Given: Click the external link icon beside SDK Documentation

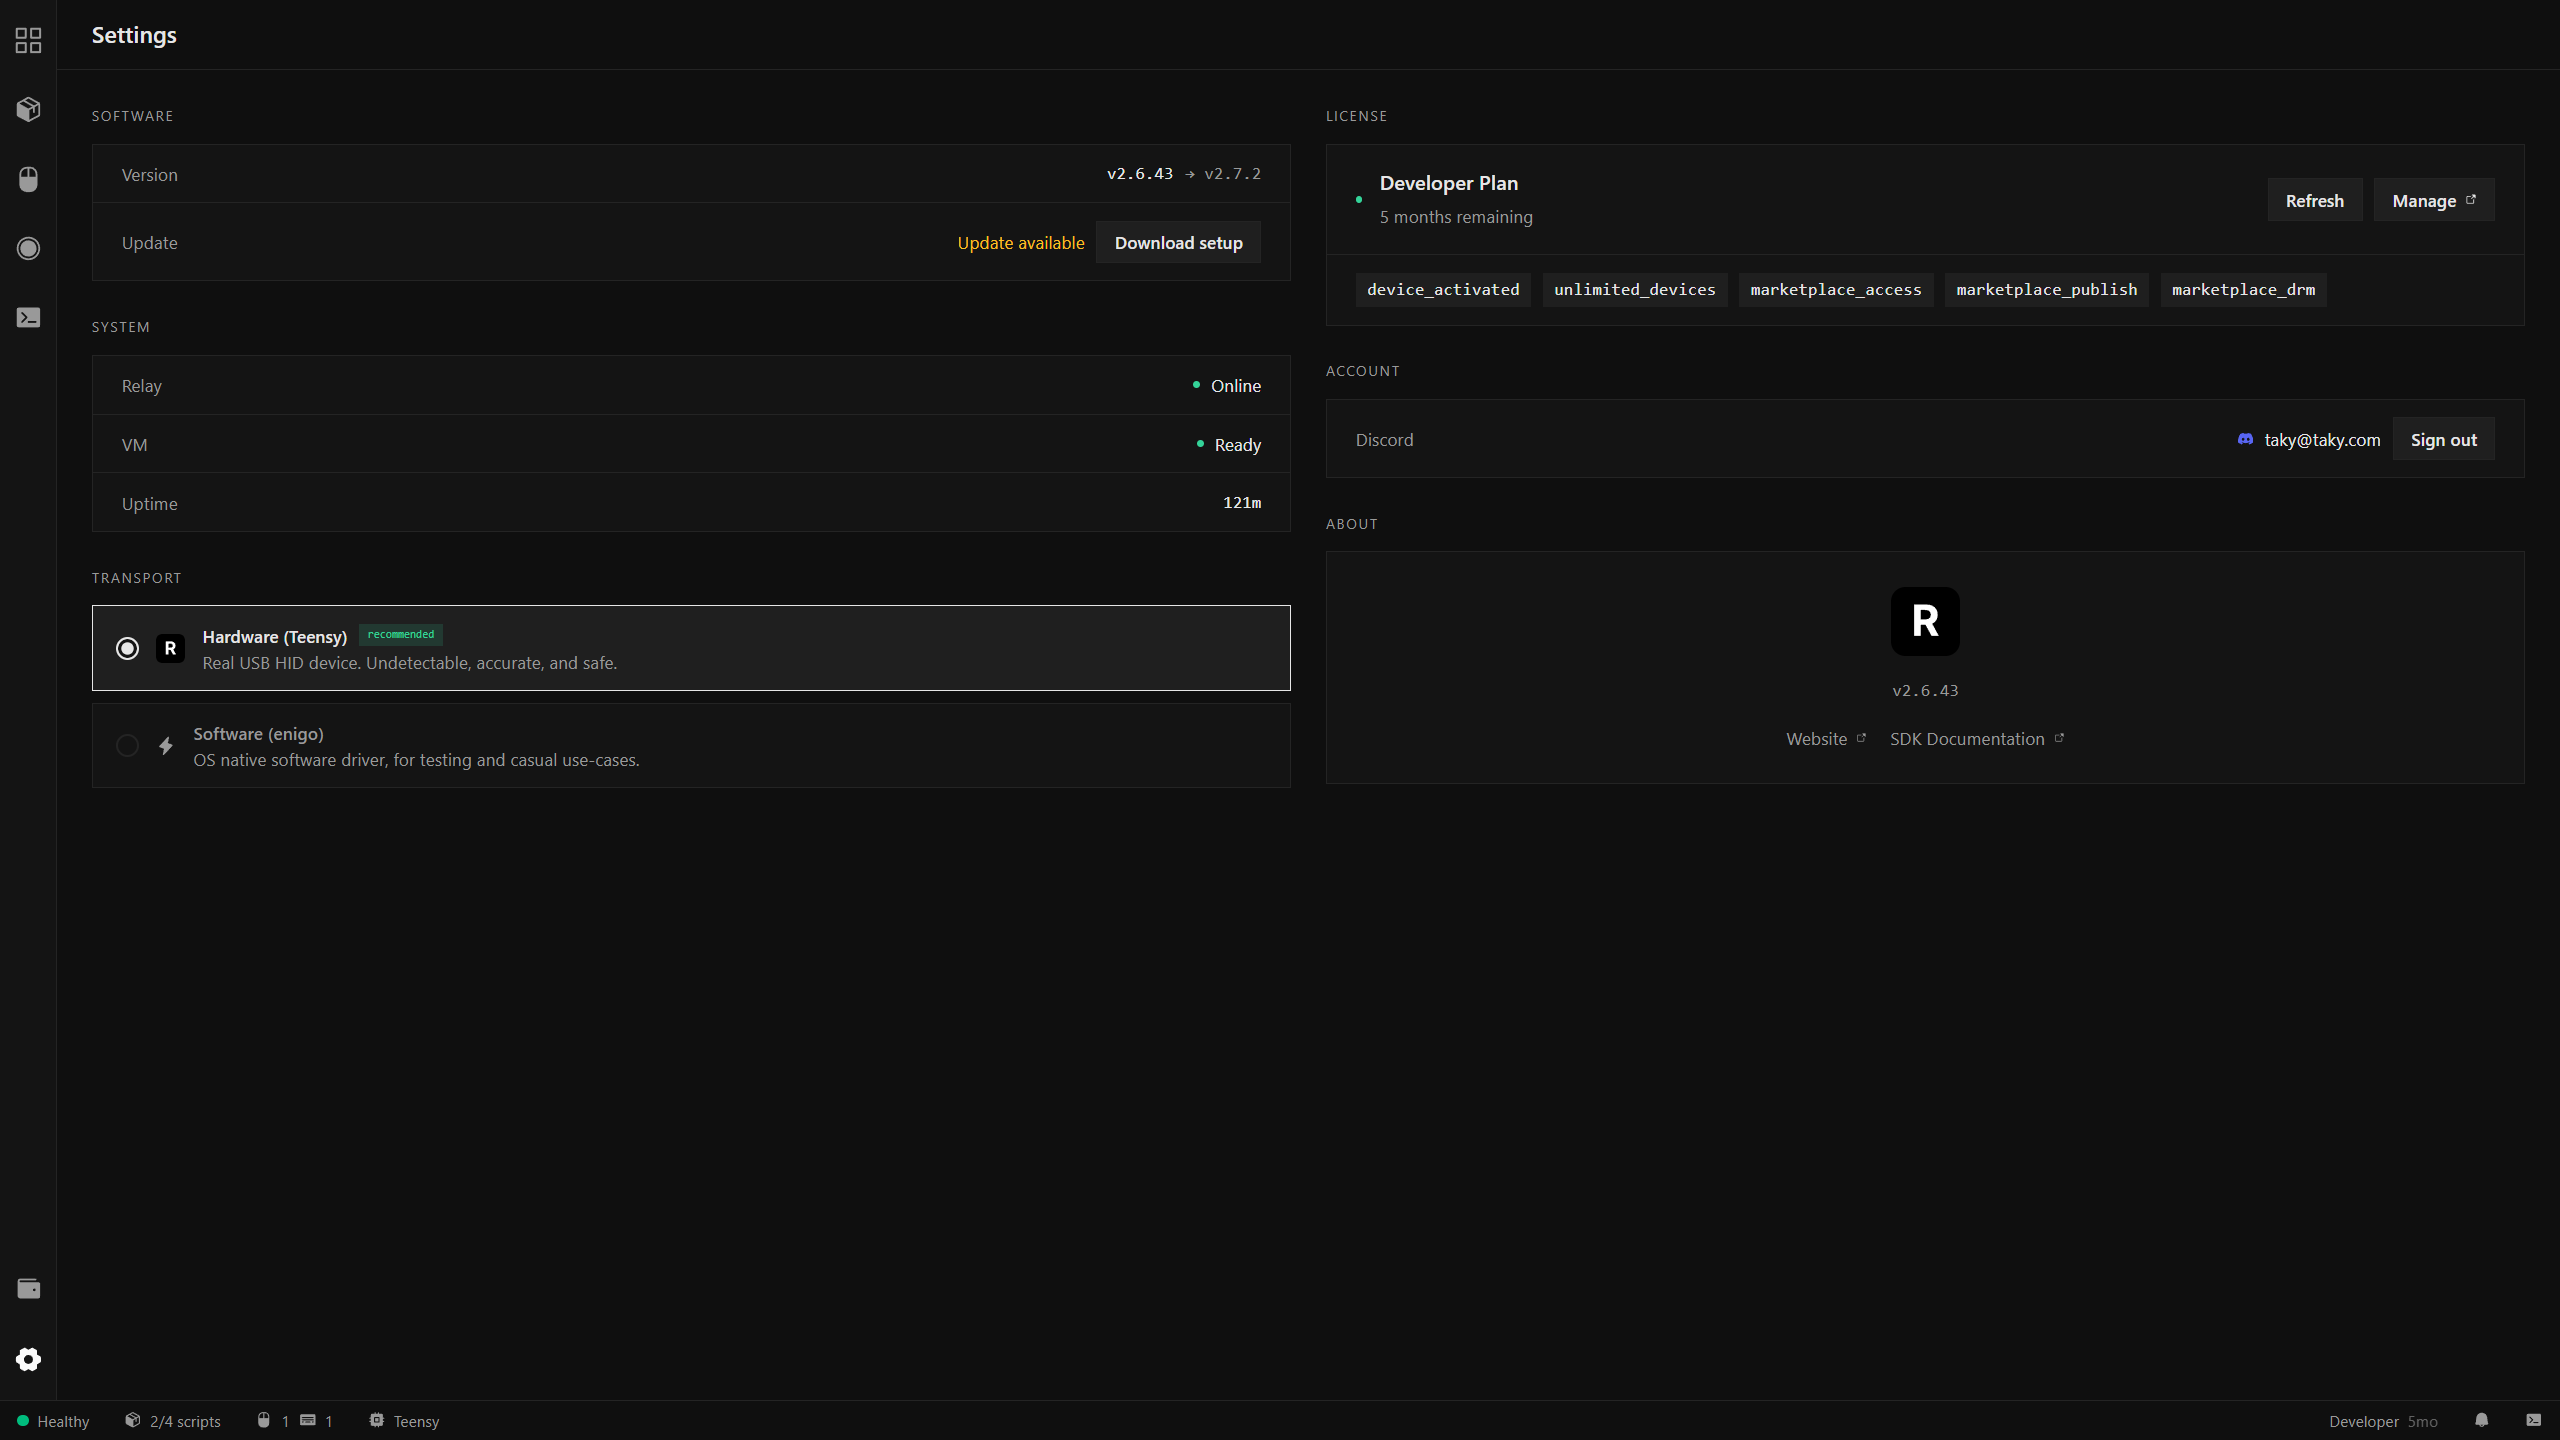Looking at the screenshot, I should pyautogui.click(x=2059, y=738).
